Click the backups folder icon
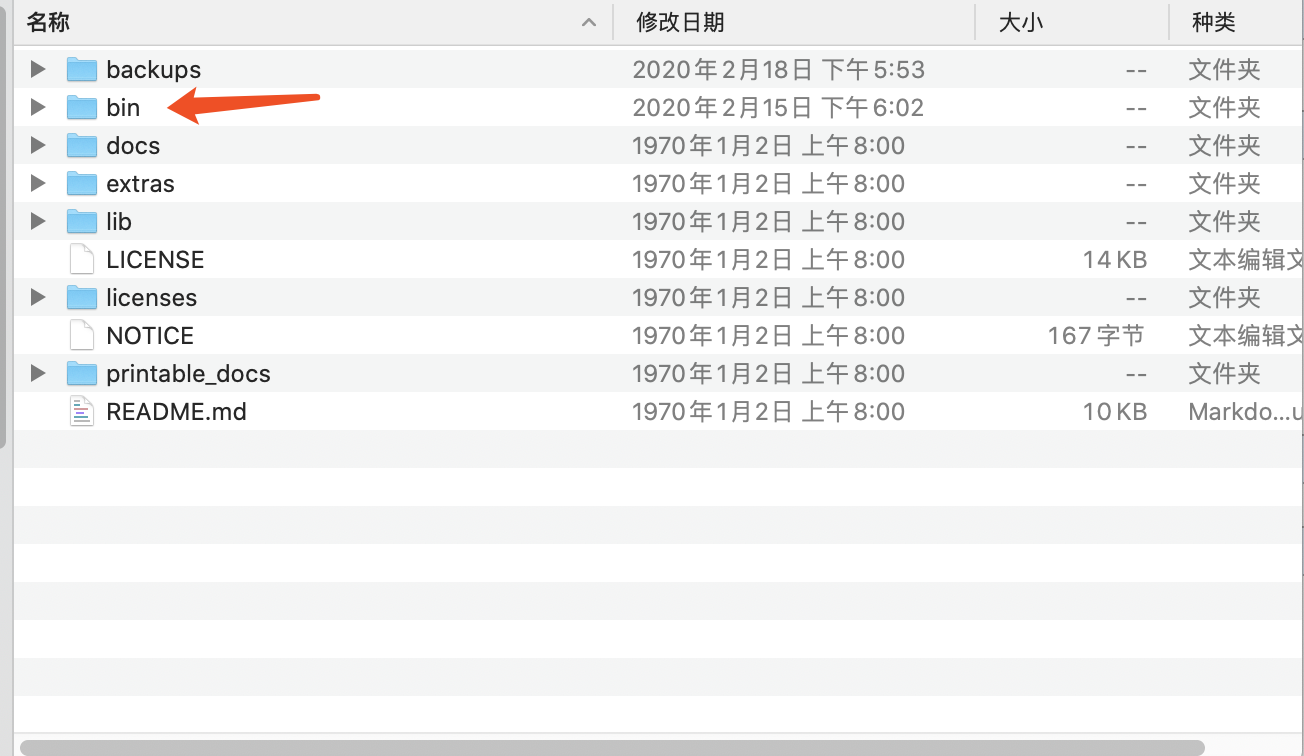This screenshot has width=1304, height=756. tap(81, 69)
